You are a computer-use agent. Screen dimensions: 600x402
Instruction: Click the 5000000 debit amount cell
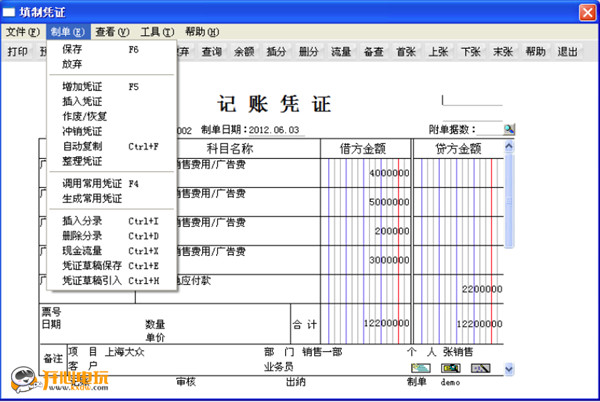pyautogui.click(x=365, y=202)
